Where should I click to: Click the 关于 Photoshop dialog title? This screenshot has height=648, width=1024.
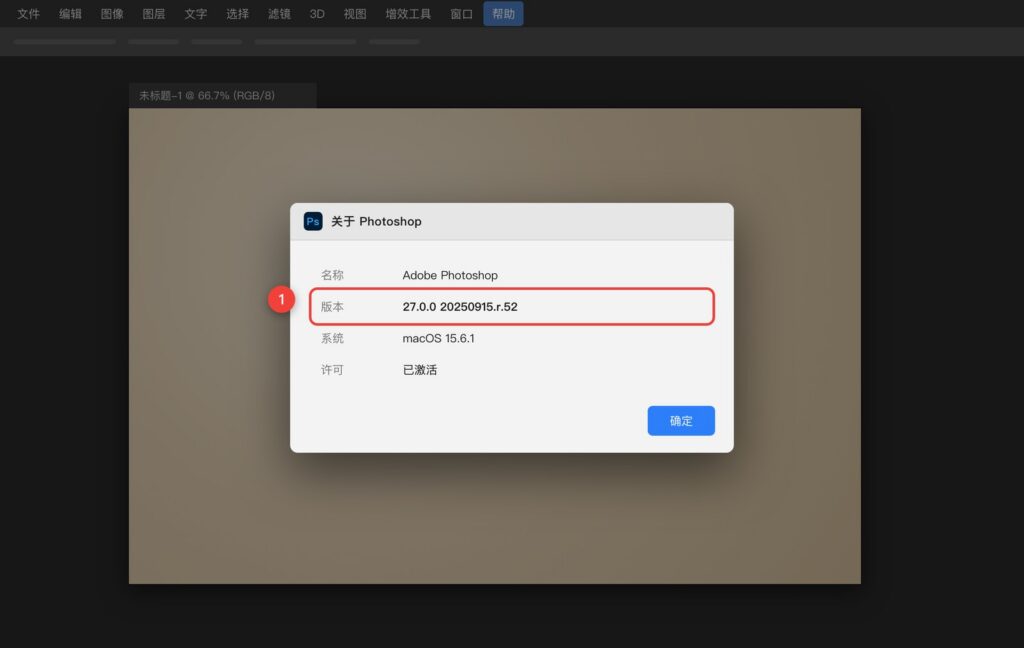pyautogui.click(x=376, y=221)
